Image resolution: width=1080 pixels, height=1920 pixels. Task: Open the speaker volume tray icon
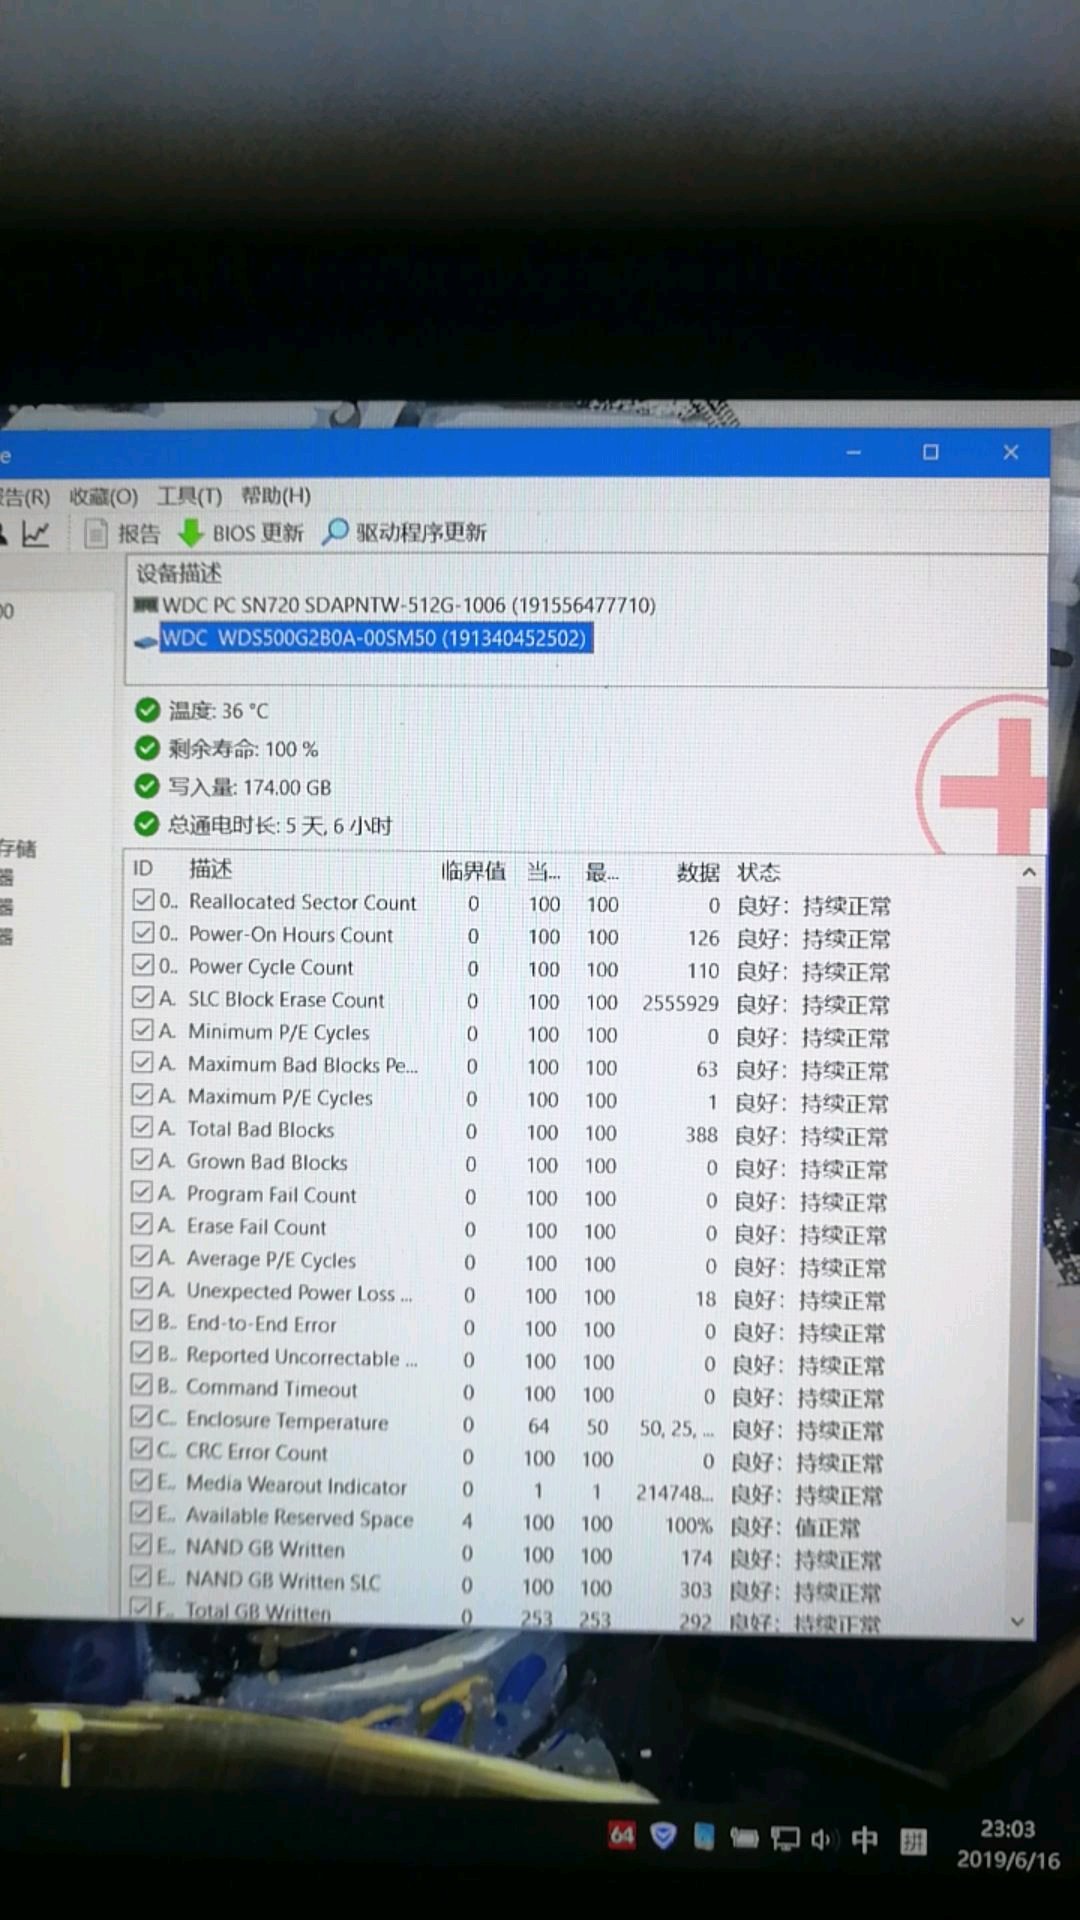[x=822, y=1839]
